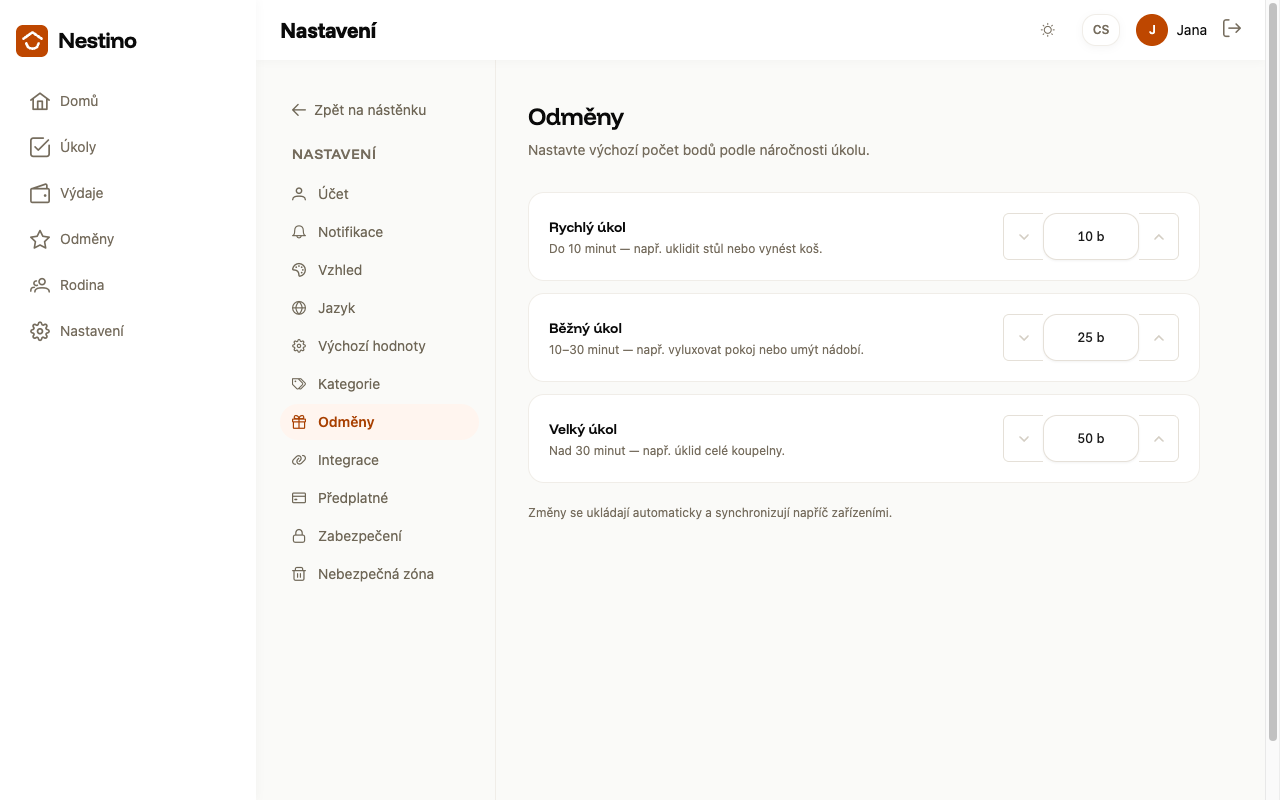1280x800 pixels.
Task: Toggle the light/dark theme sun icon
Action: click(1048, 30)
